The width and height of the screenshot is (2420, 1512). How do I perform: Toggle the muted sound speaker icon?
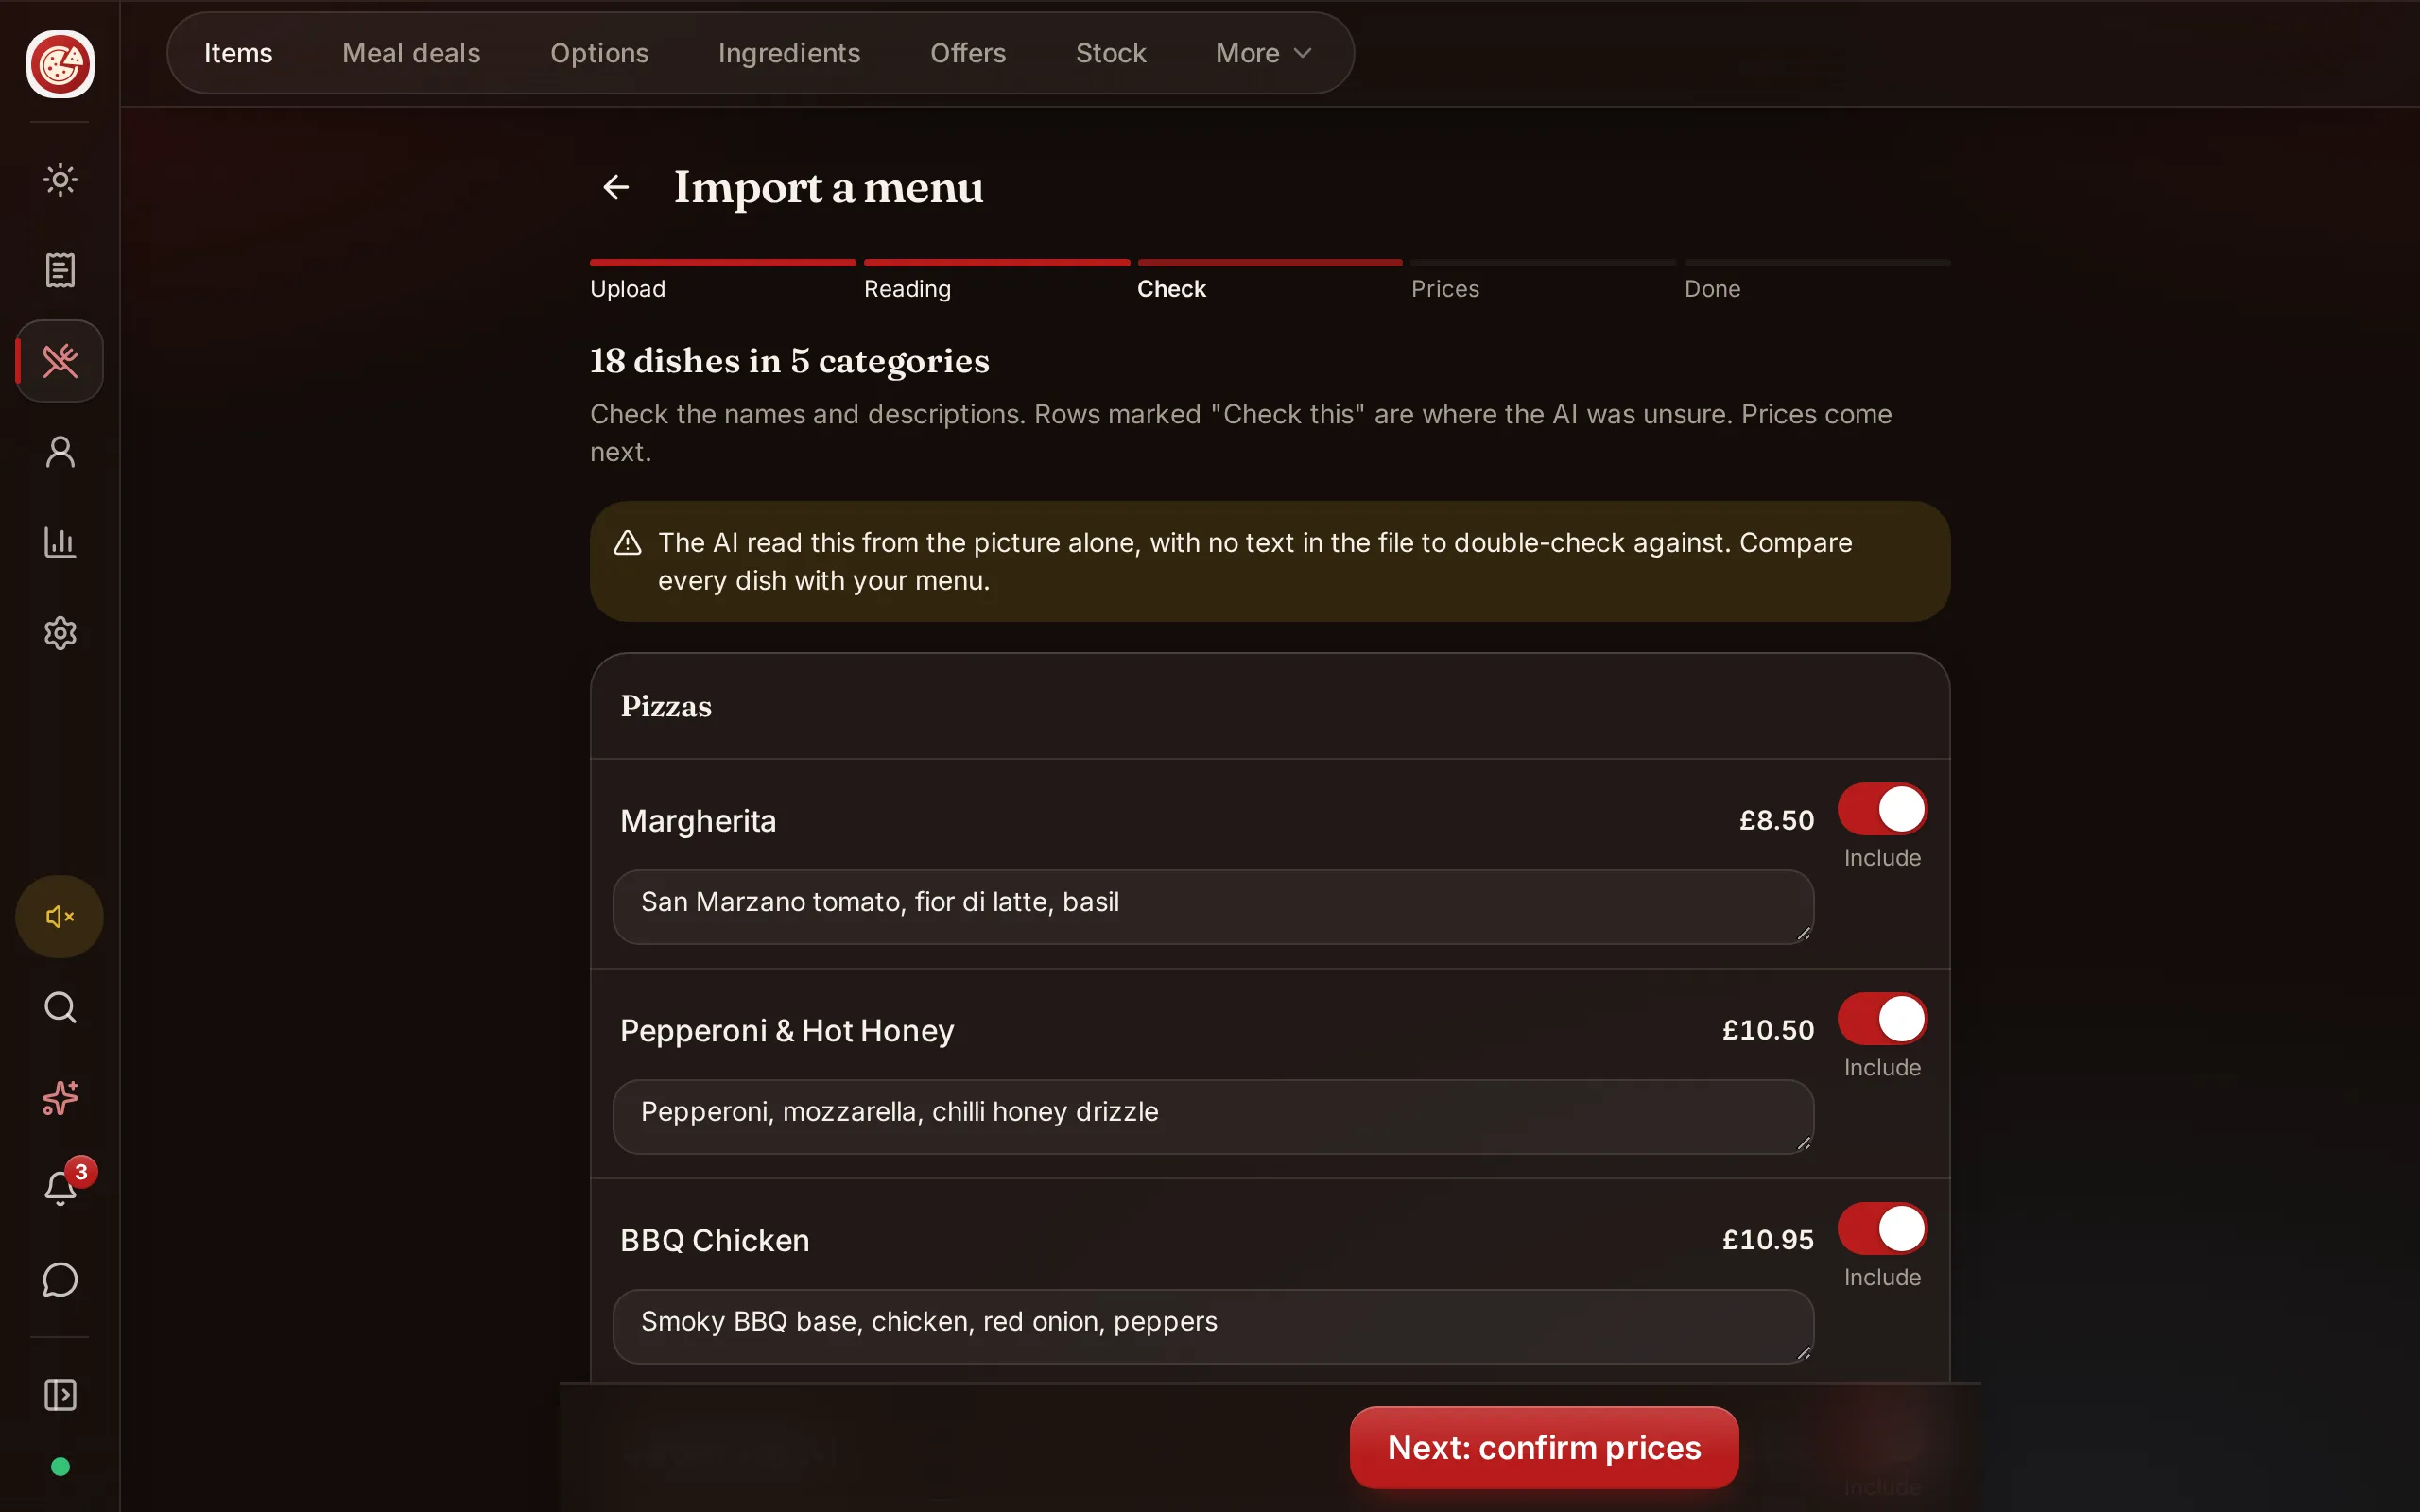(60, 917)
